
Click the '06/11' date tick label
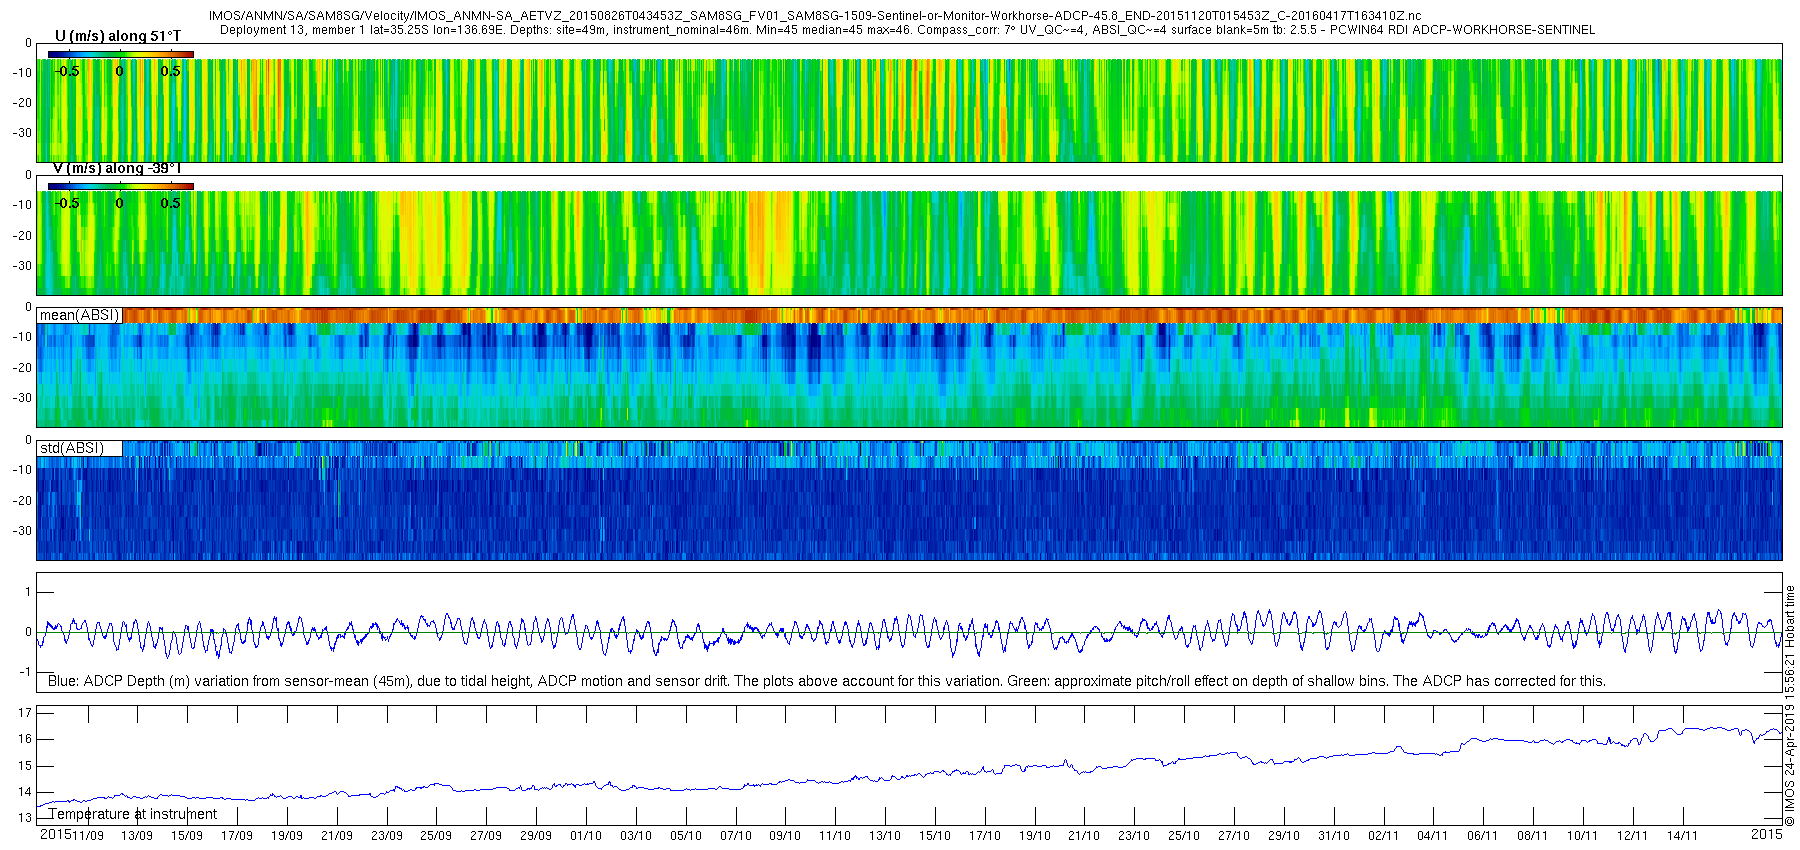[1483, 836]
